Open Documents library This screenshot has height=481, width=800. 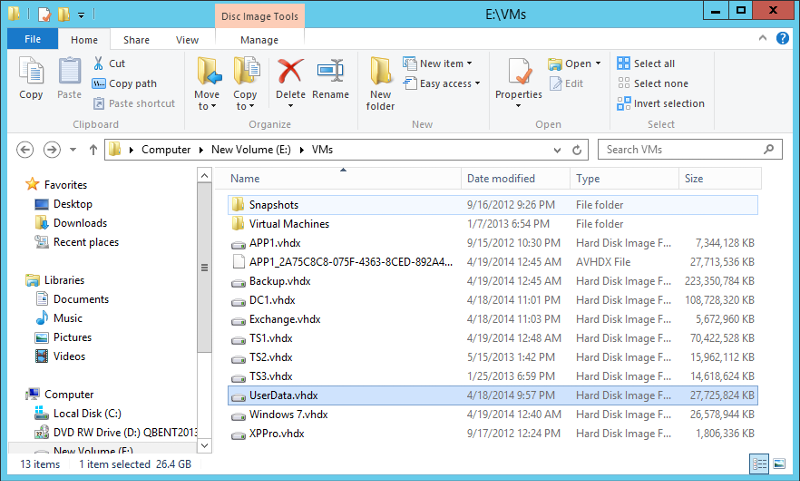[x=72, y=299]
